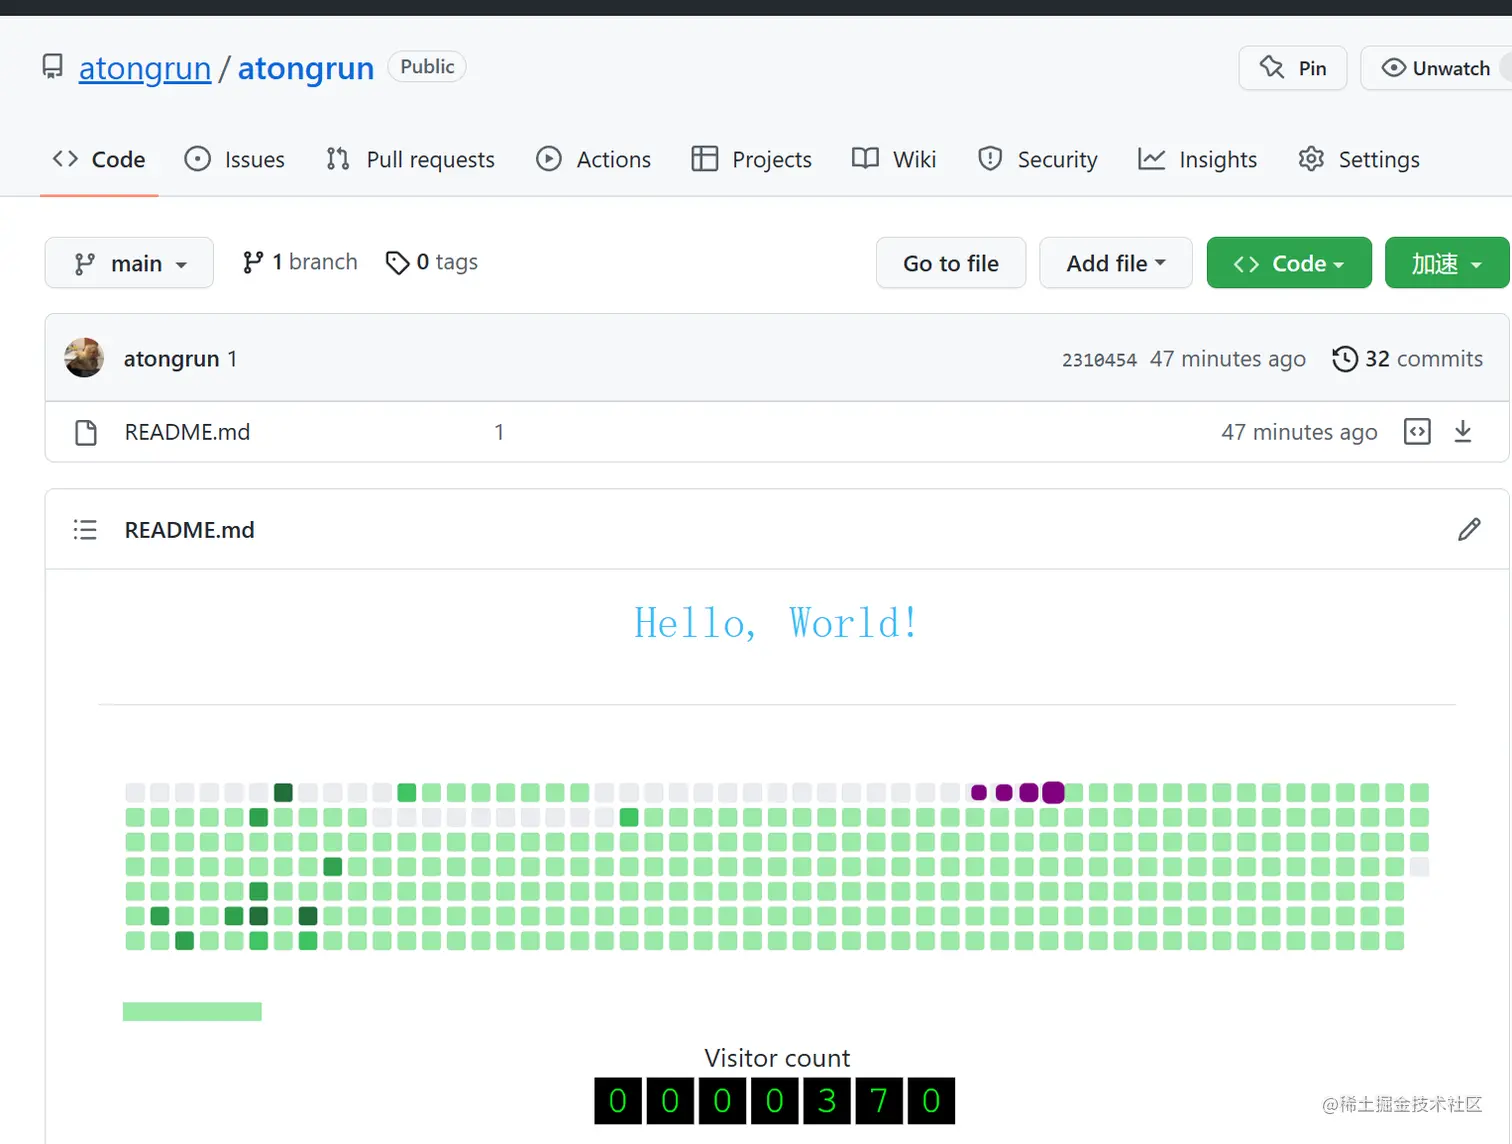Open the Wiki tab
The width and height of the screenshot is (1512, 1144).
click(894, 159)
